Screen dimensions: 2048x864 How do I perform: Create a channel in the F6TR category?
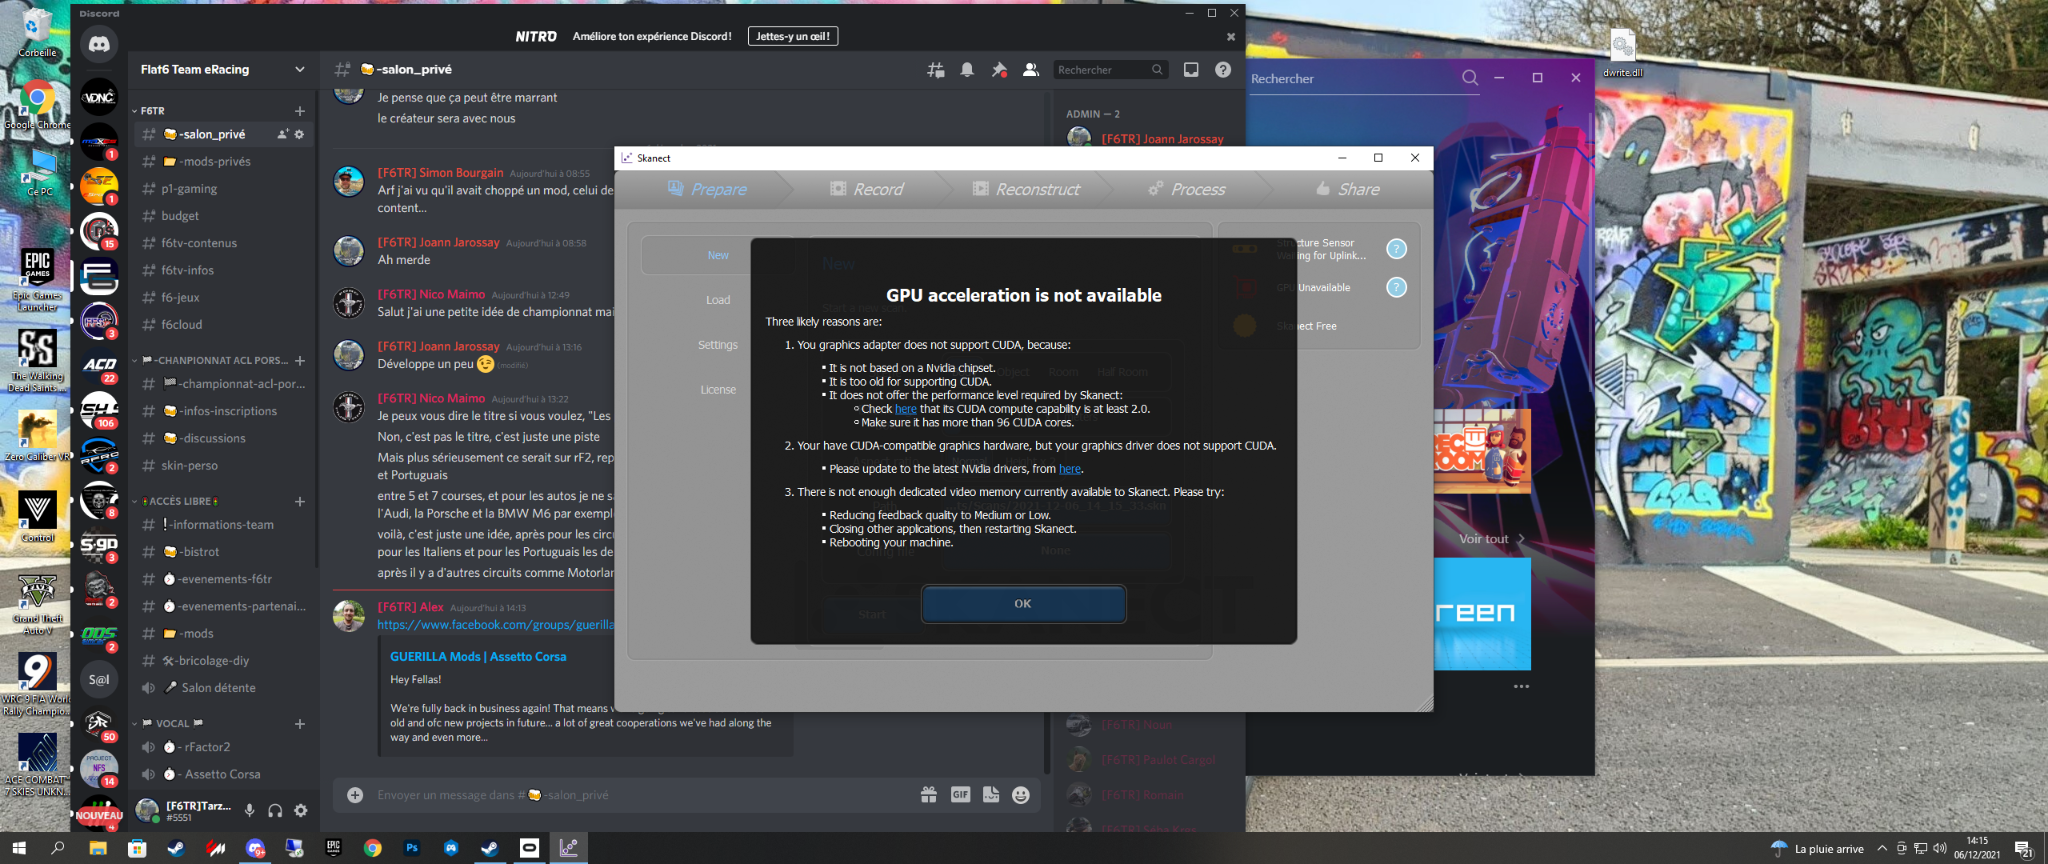[x=300, y=111]
